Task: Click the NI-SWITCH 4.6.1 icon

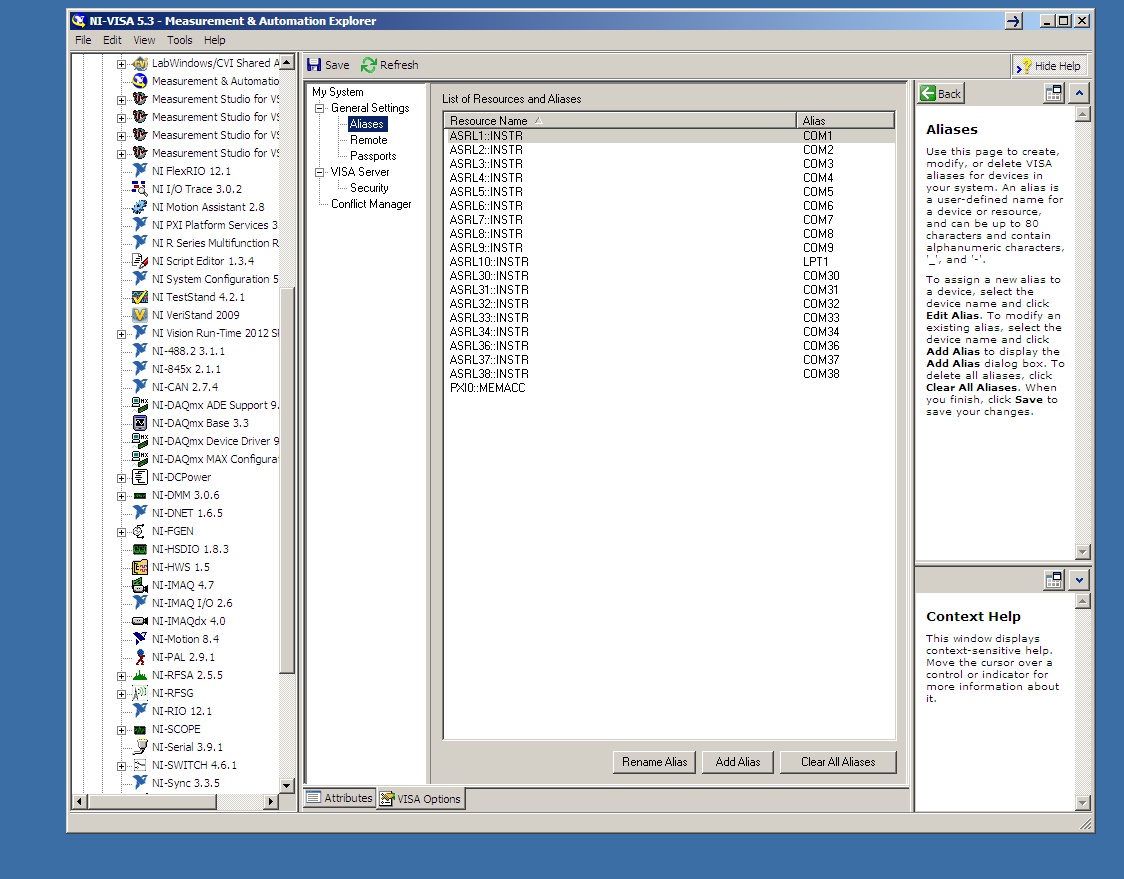Action: 140,765
